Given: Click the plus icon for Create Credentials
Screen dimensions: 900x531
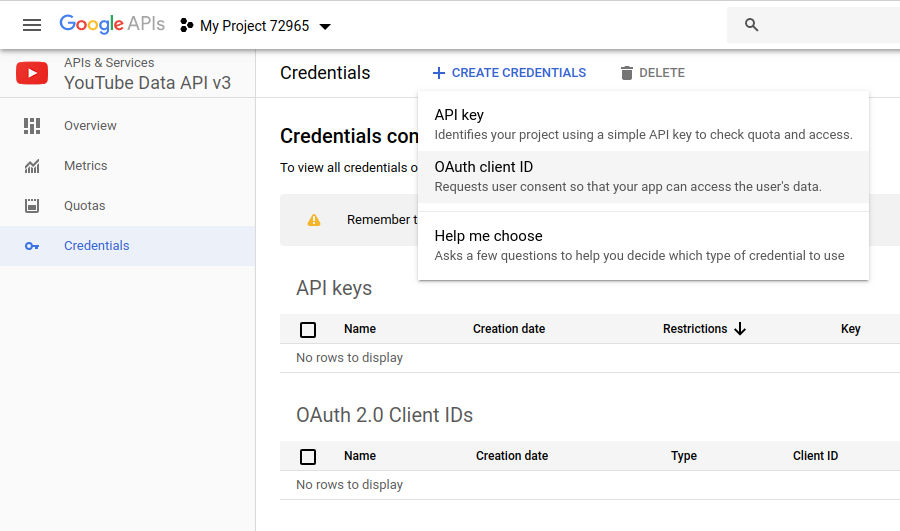Looking at the screenshot, I should pyautogui.click(x=439, y=73).
